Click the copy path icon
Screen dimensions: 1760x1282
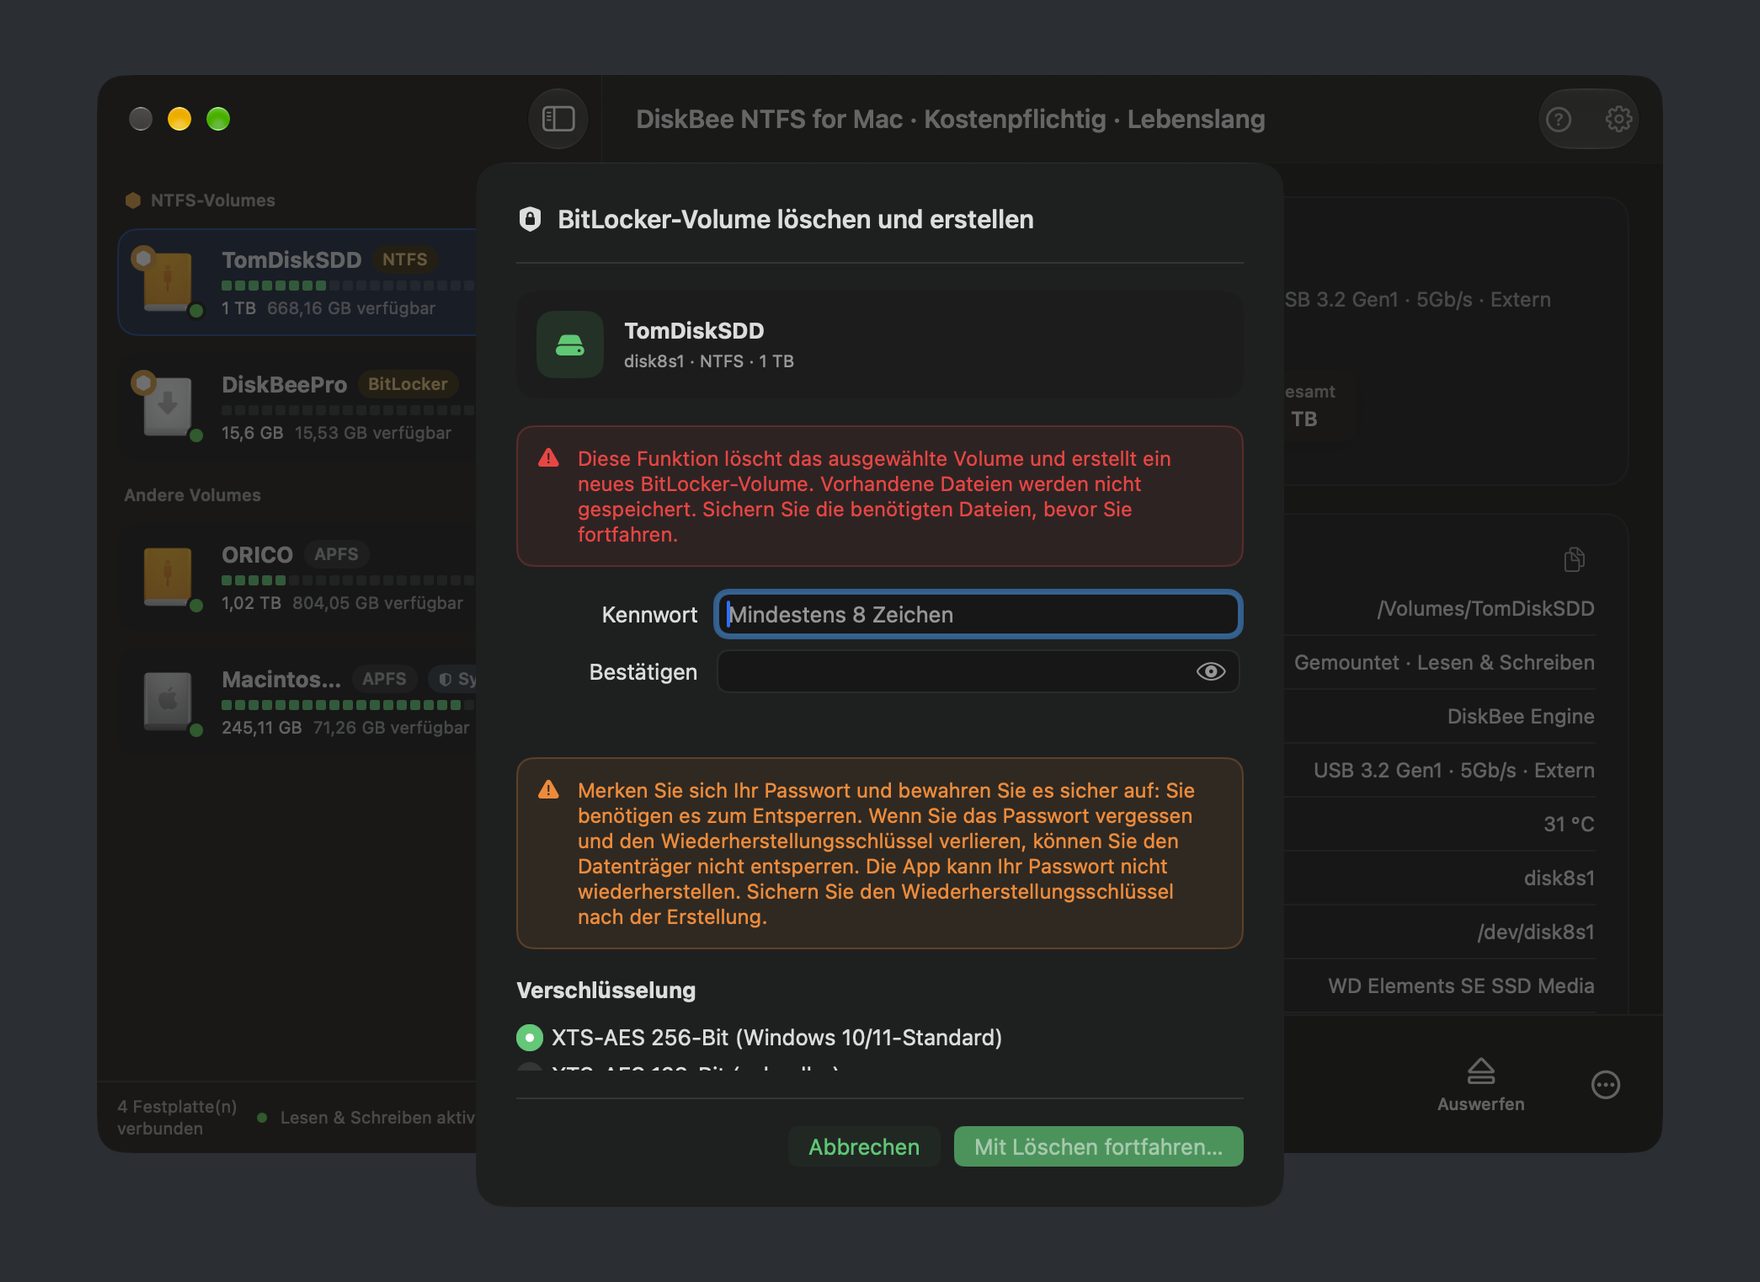pyautogui.click(x=1574, y=559)
